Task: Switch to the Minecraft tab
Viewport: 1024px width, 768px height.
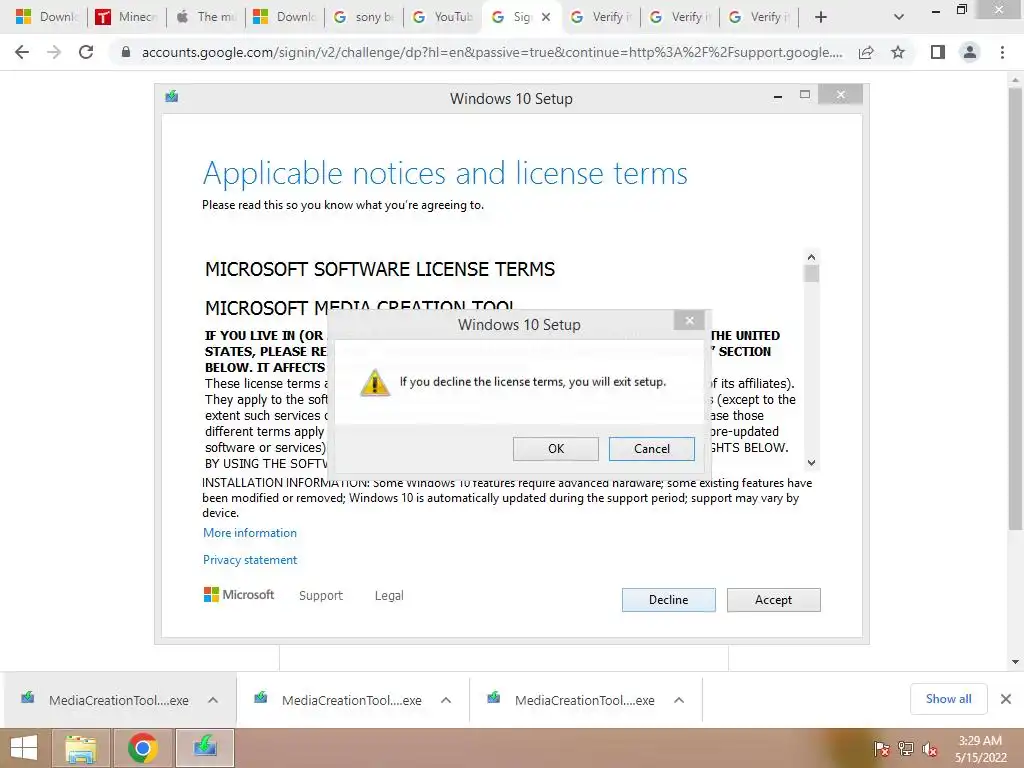Action: point(127,17)
